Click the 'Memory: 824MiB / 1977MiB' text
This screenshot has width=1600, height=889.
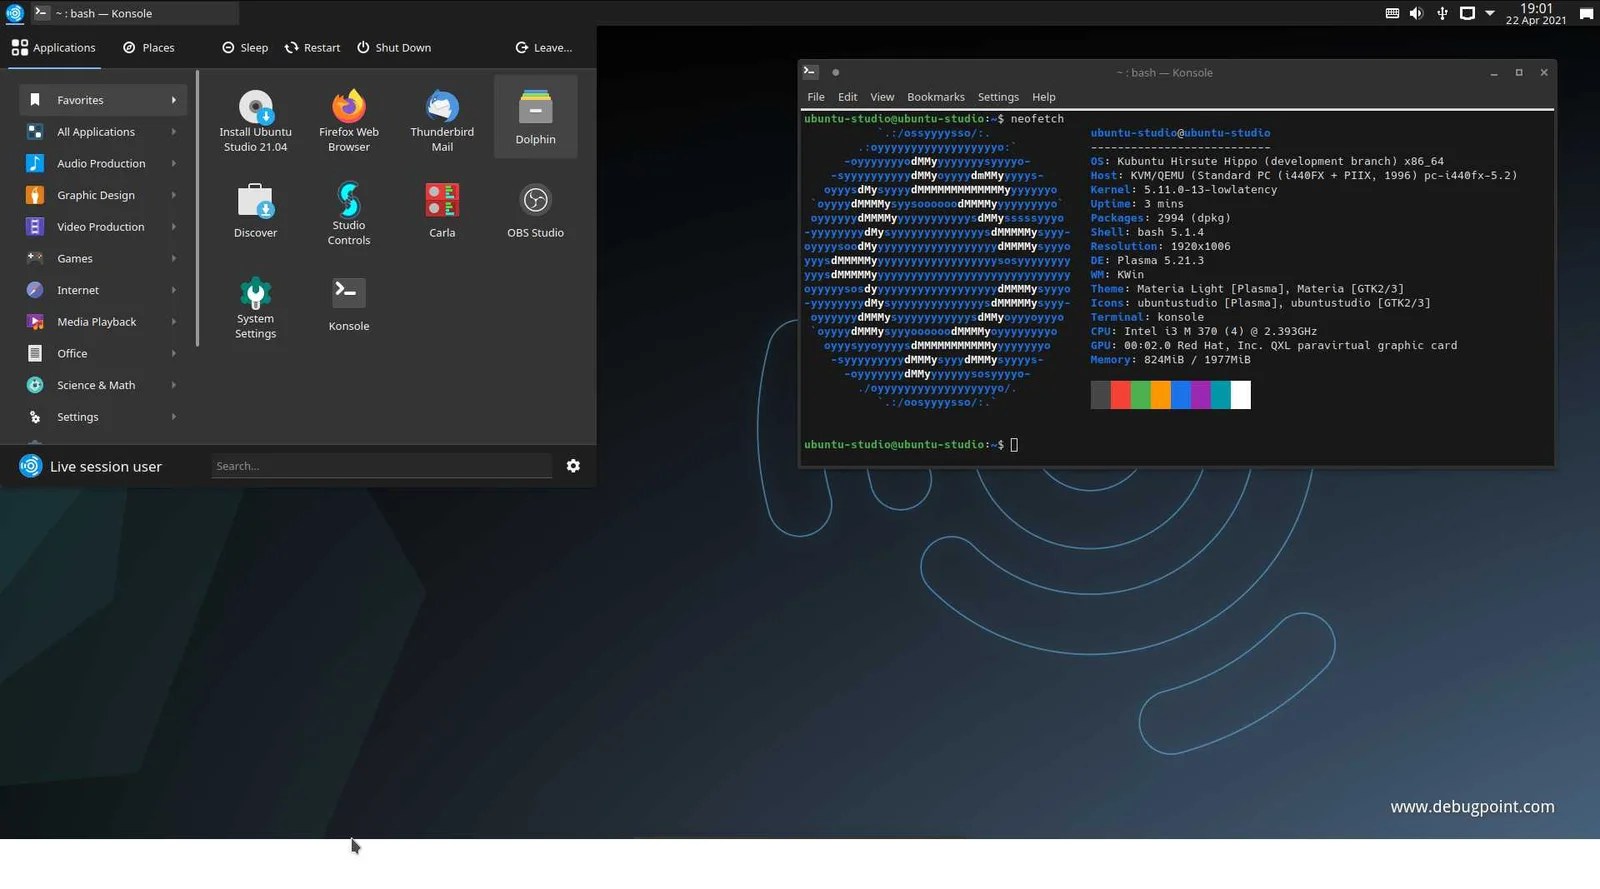coord(1170,360)
